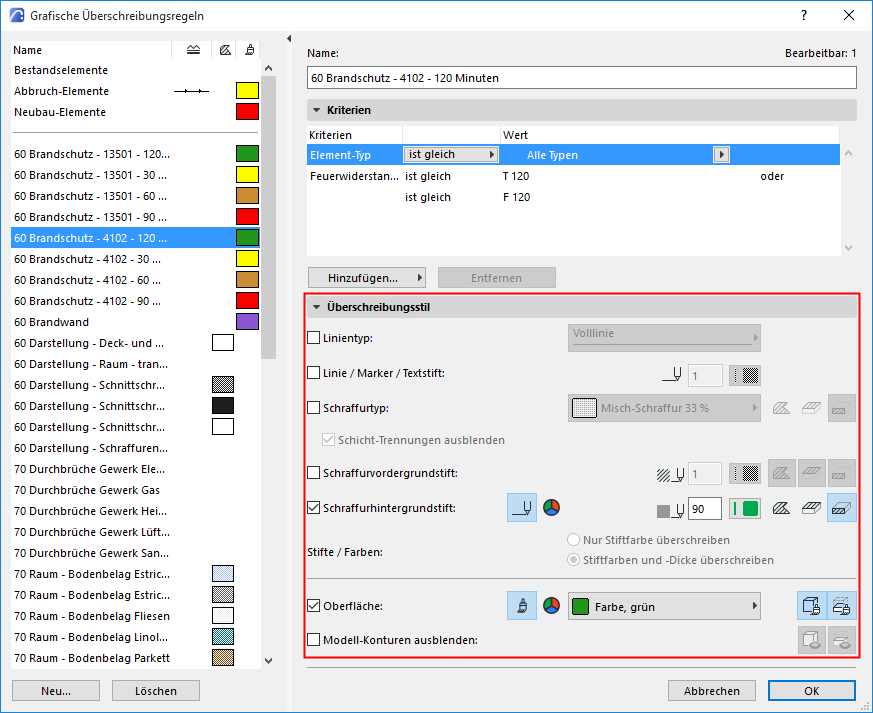Click the uniform pen icon in Schraffurhintergrundstift row
Image resolution: width=873 pixels, height=713 pixels.
(522, 508)
